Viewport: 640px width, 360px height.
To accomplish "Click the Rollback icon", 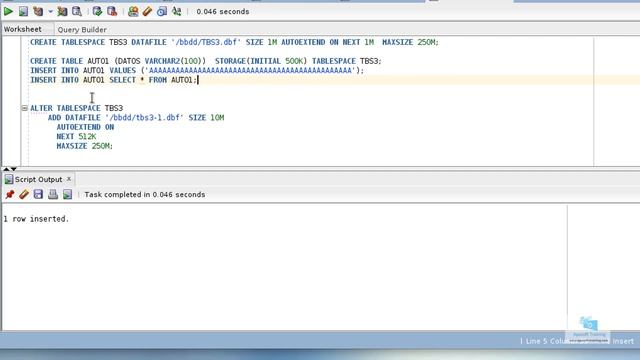I will pyautogui.click(x=112, y=11).
